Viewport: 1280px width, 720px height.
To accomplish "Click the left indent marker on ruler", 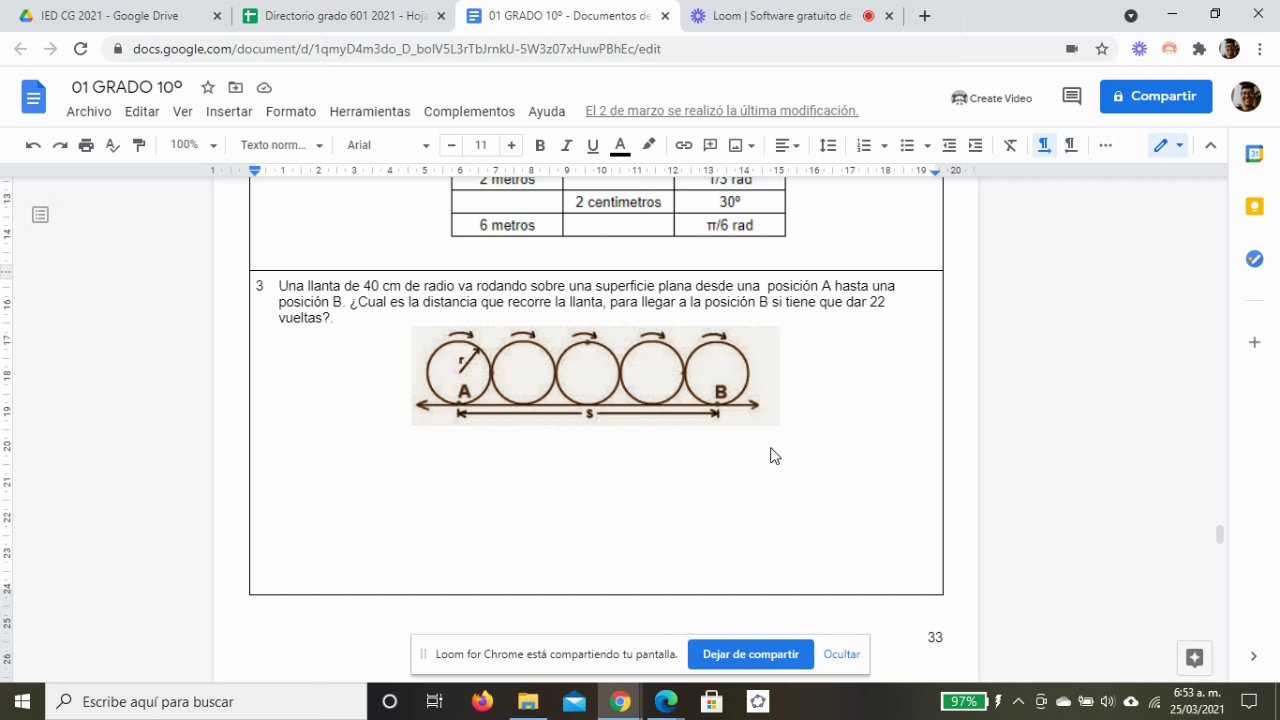I will 255,171.
